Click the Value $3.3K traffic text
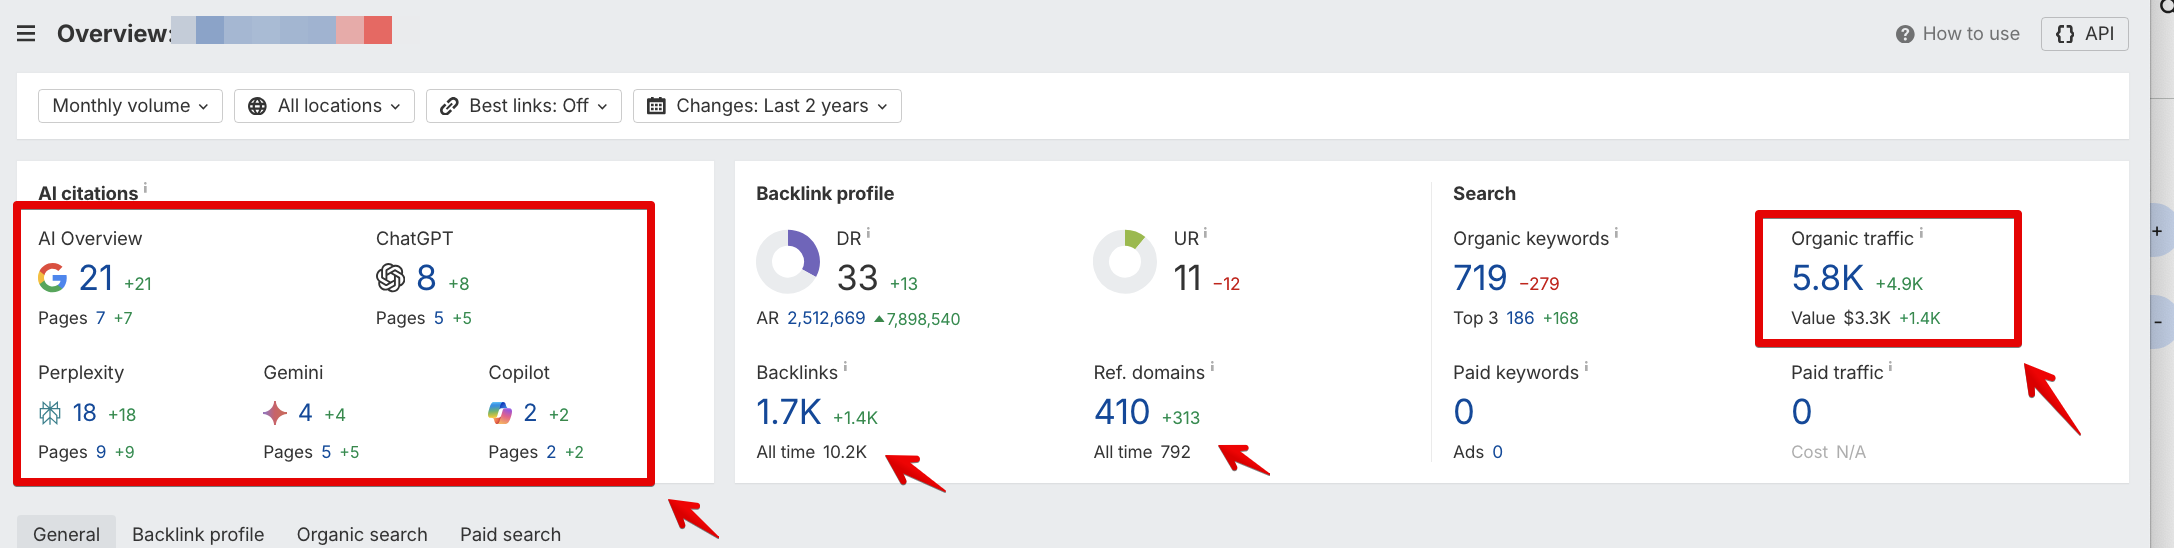 tap(1840, 318)
